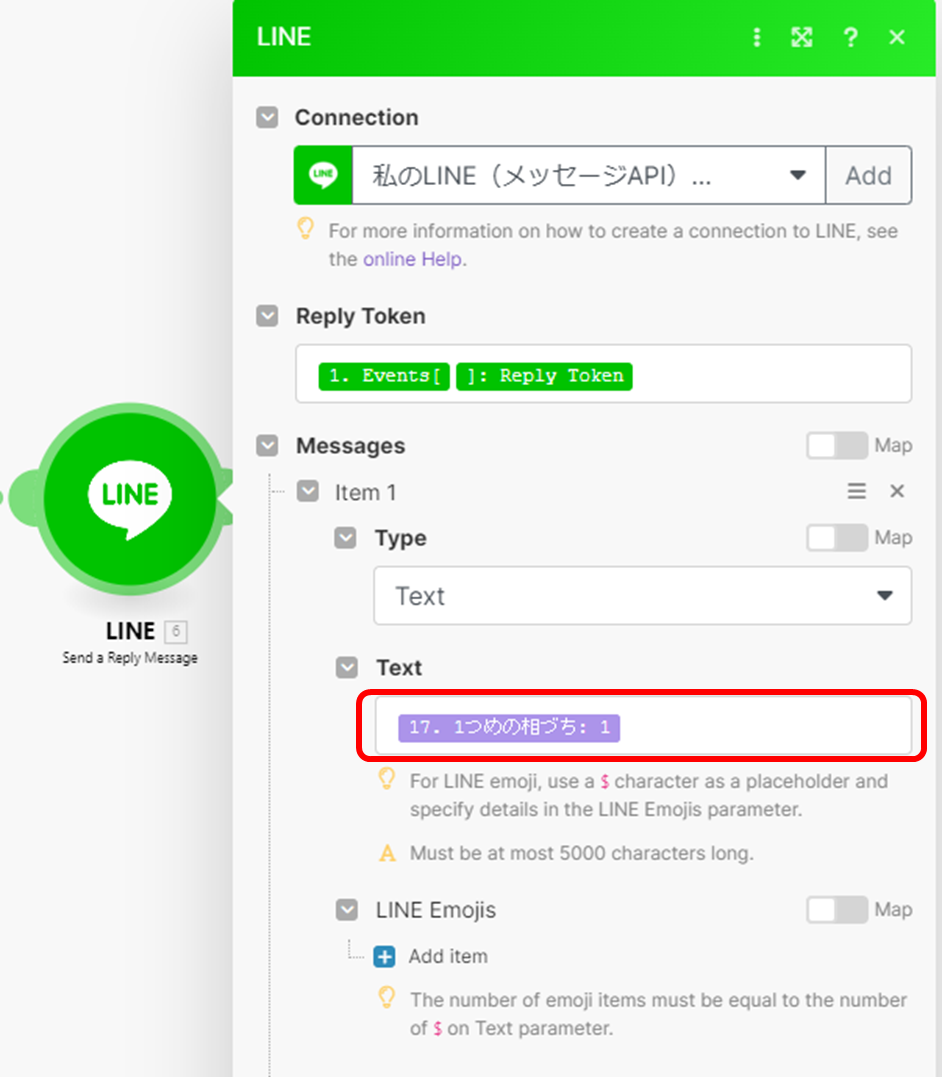942x1077 pixels.
Task: Open the help question mark icon
Action: pos(851,37)
